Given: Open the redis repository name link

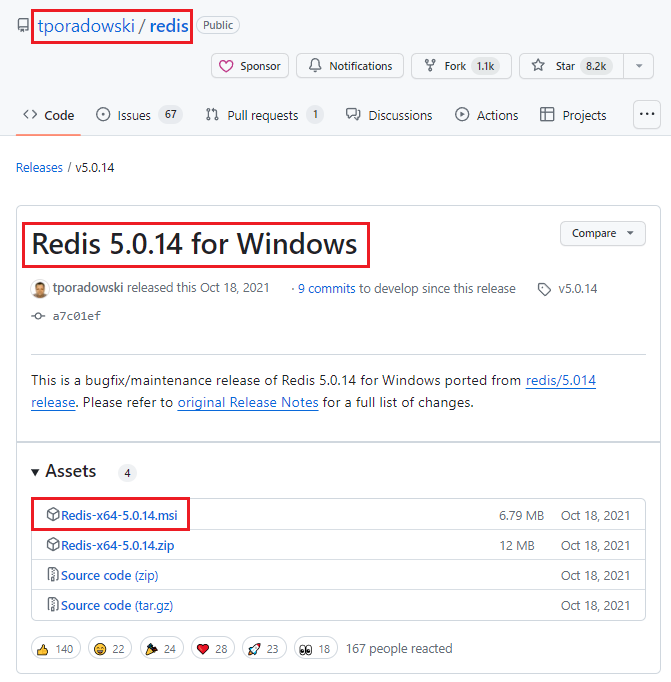Looking at the screenshot, I should pos(169,26).
